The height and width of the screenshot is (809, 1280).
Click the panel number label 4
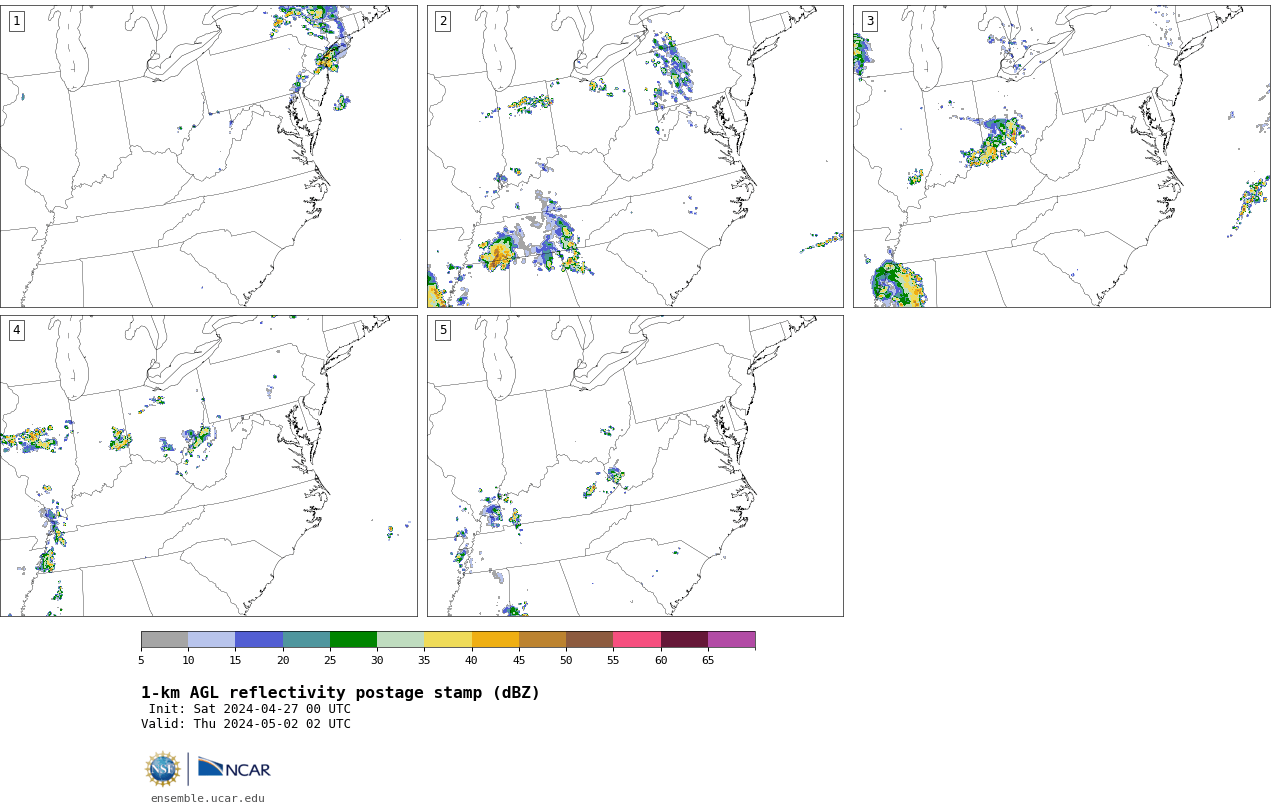point(16,330)
